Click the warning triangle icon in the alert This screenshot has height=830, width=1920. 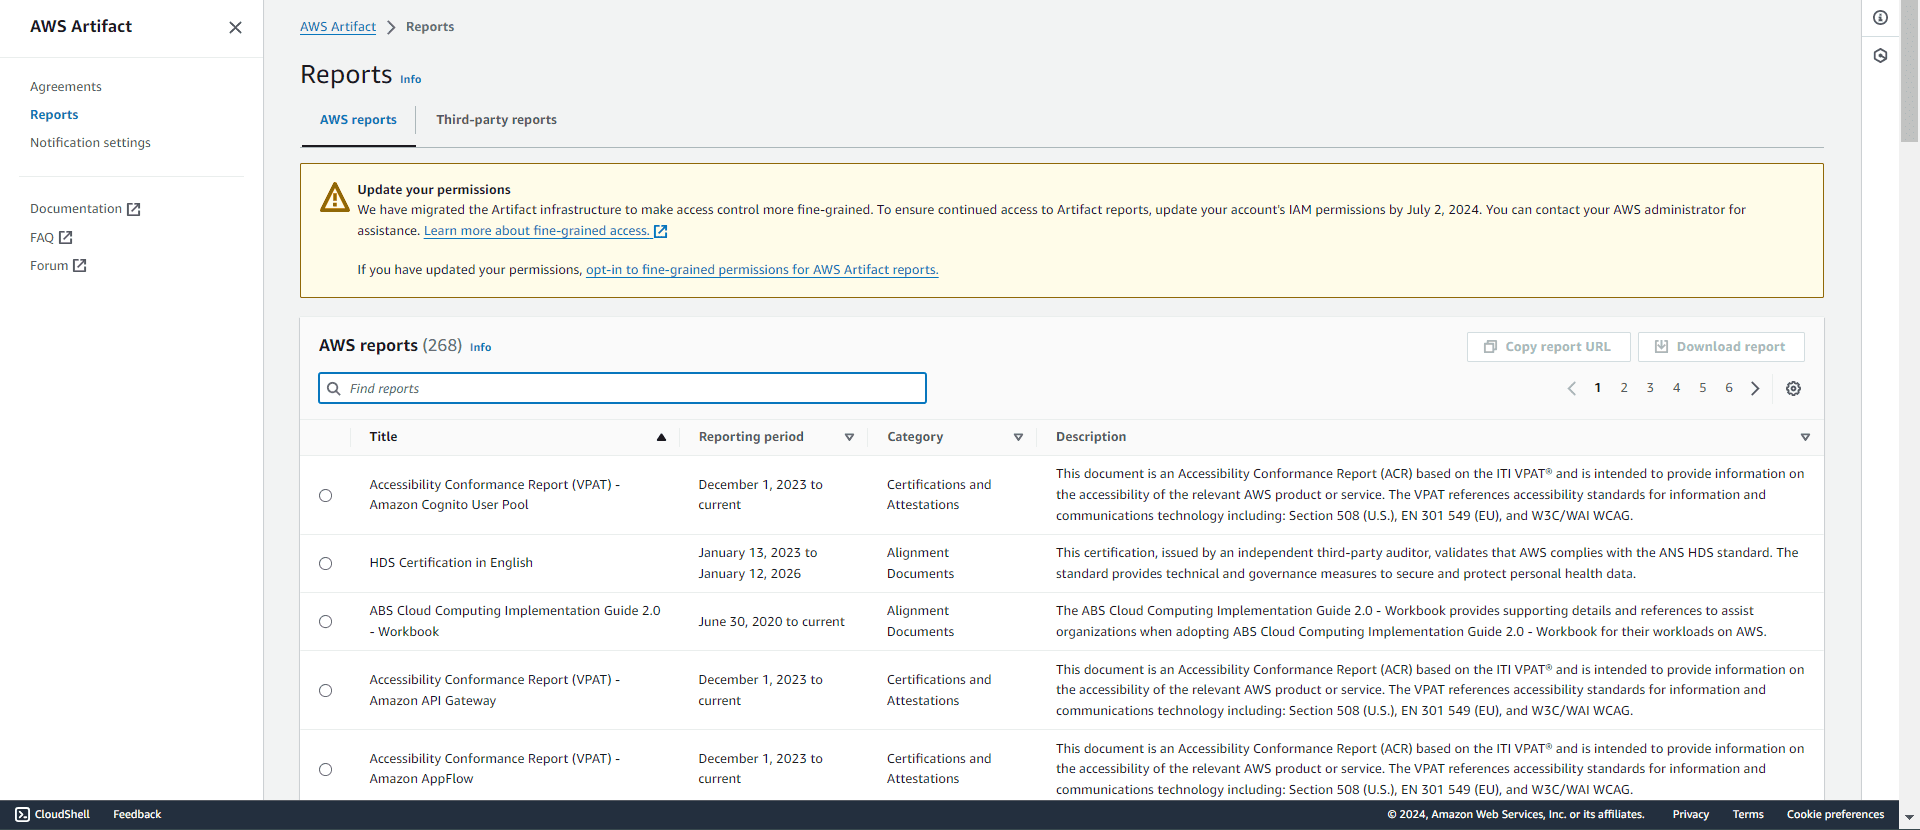[x=334, y=197]
